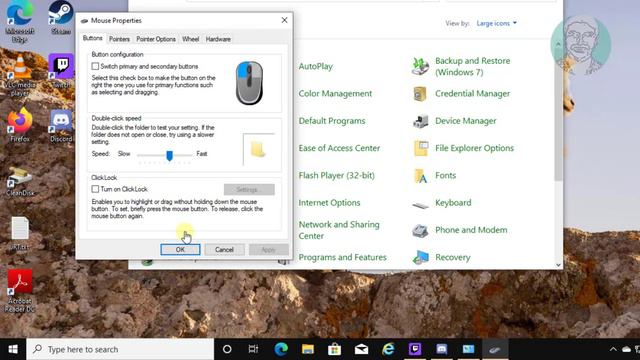Screen dimensions: 640x360
Task: Click test folder for double-click speed
Action: click(258, 149)
